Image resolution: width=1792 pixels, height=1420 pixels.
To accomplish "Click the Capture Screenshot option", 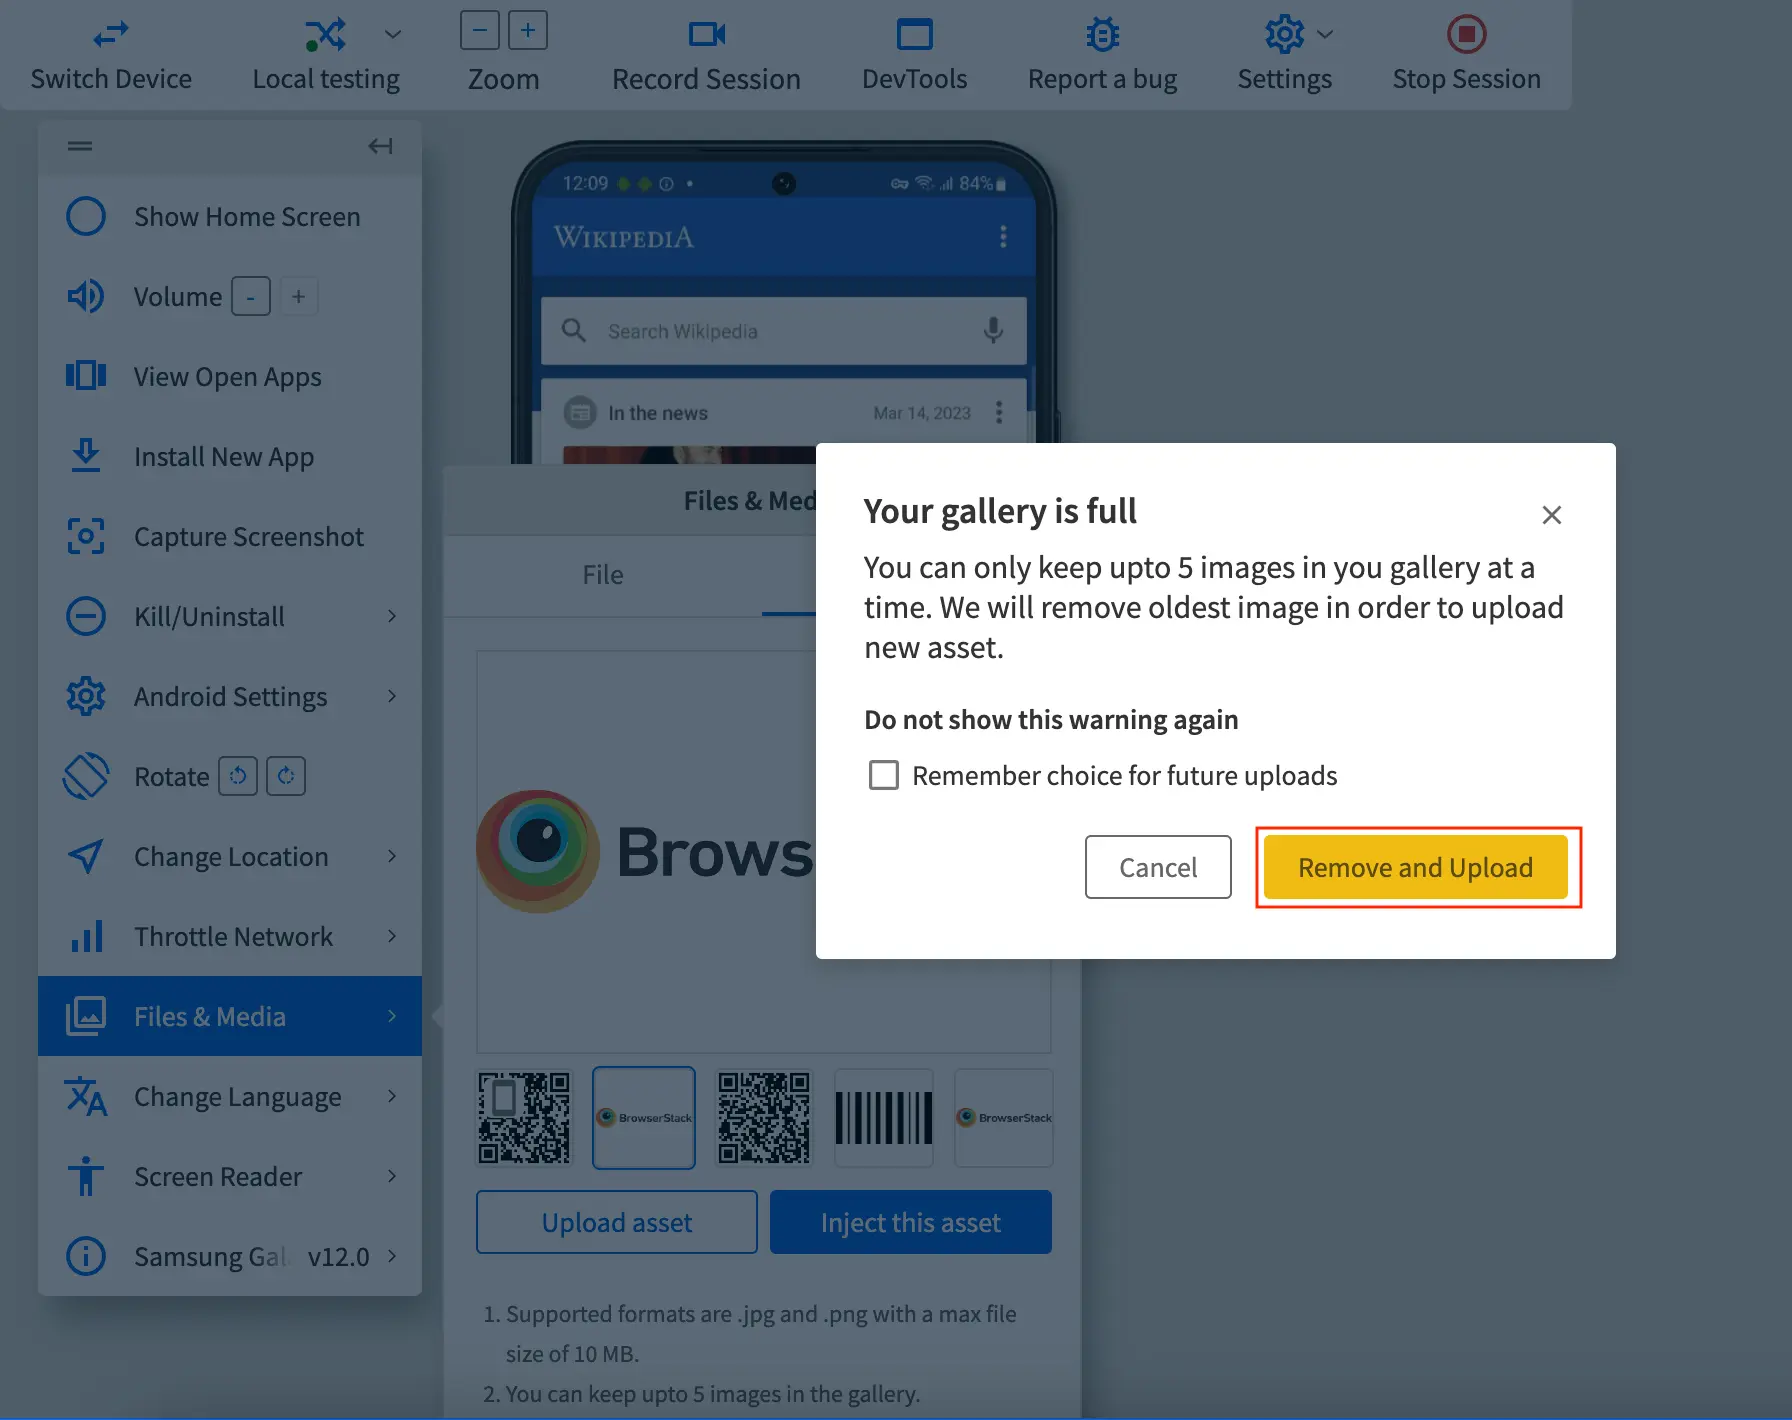I will pyautogui.click(x=248, y=537).
